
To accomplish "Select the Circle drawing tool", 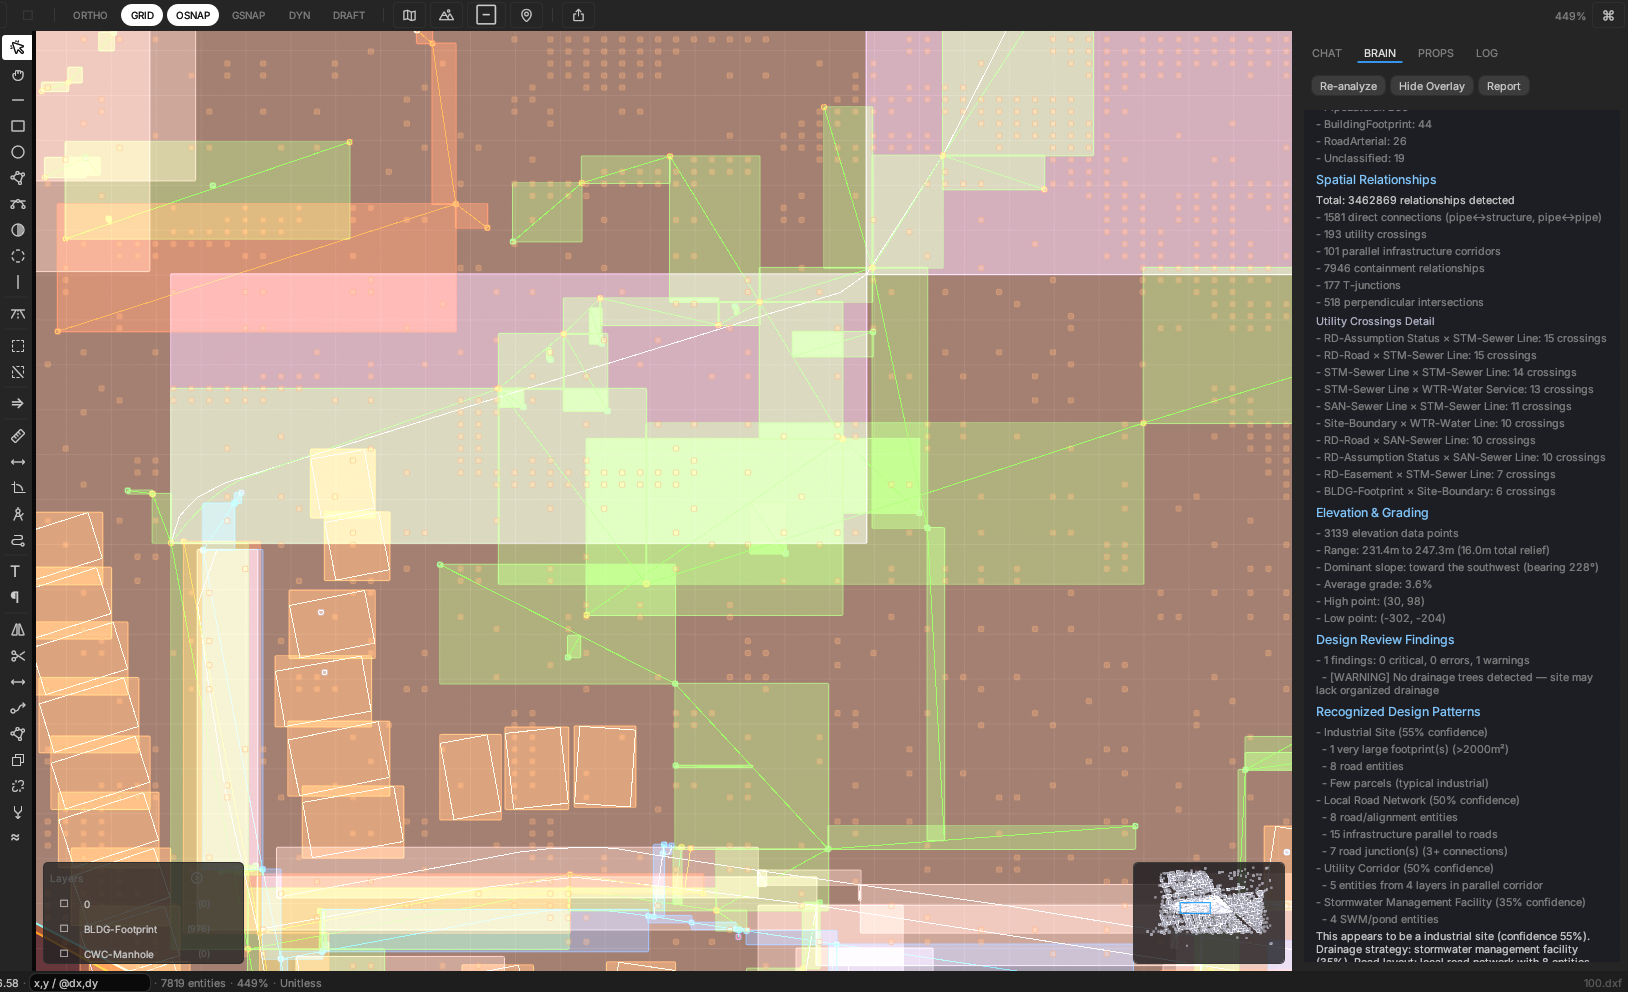I will [x=17, y=152].
